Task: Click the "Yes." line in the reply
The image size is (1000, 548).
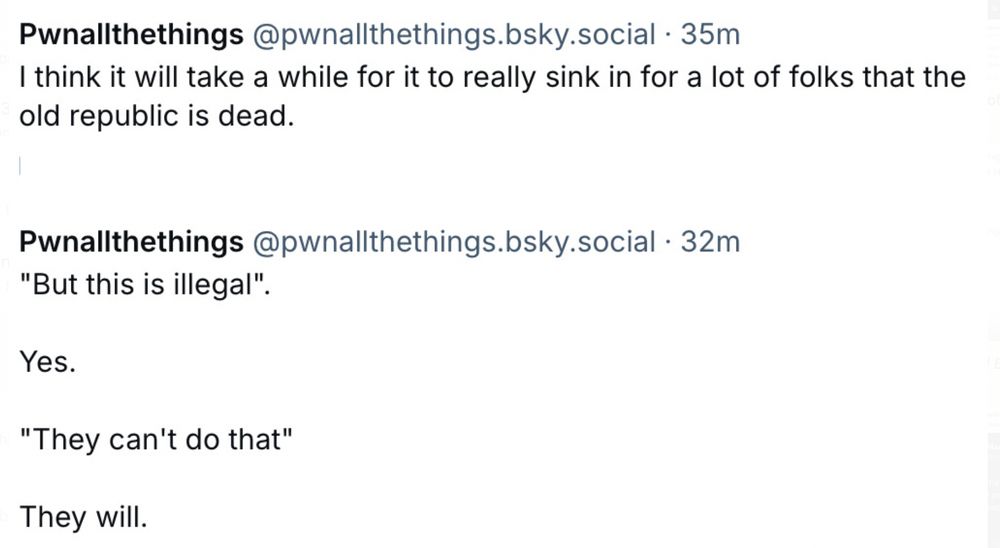Action: (x=48, y=362)
